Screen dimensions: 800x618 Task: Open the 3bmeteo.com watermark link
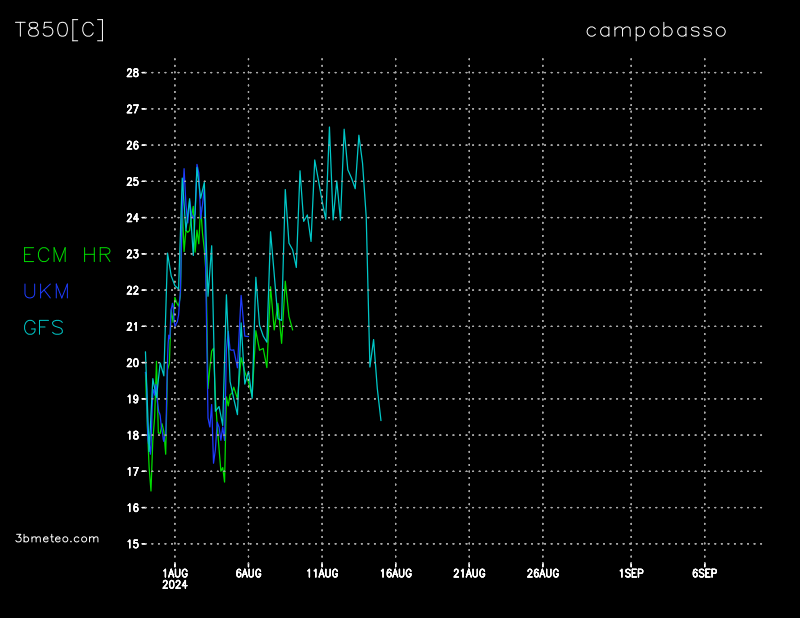click(x=57, y=538)
